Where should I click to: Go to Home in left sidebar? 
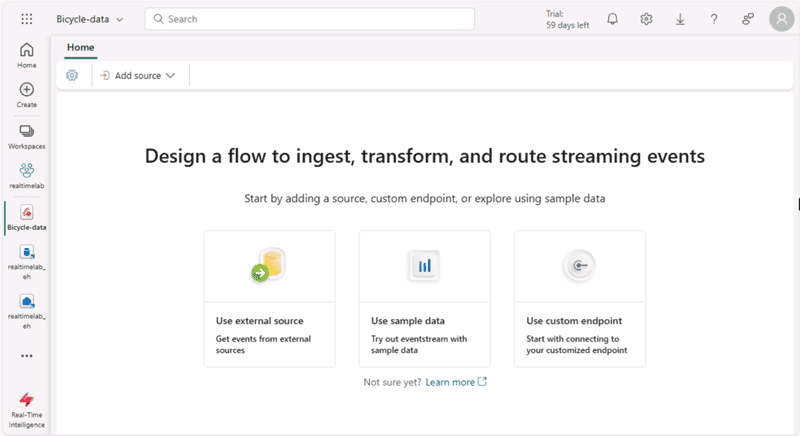coord(27,55)
